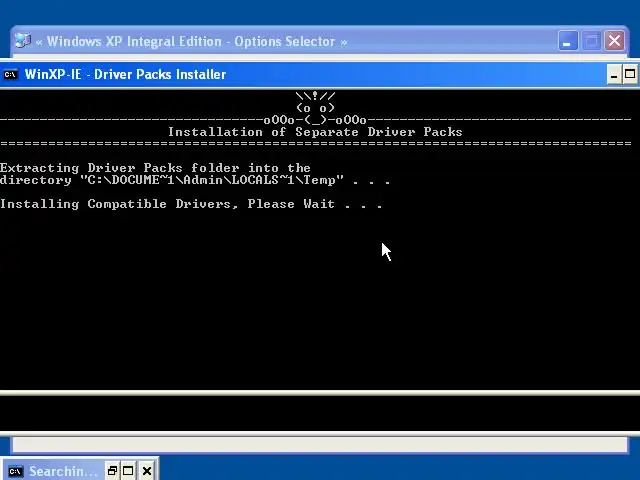Maximize the Driver Packs Installer window

(x=630, y=74)
